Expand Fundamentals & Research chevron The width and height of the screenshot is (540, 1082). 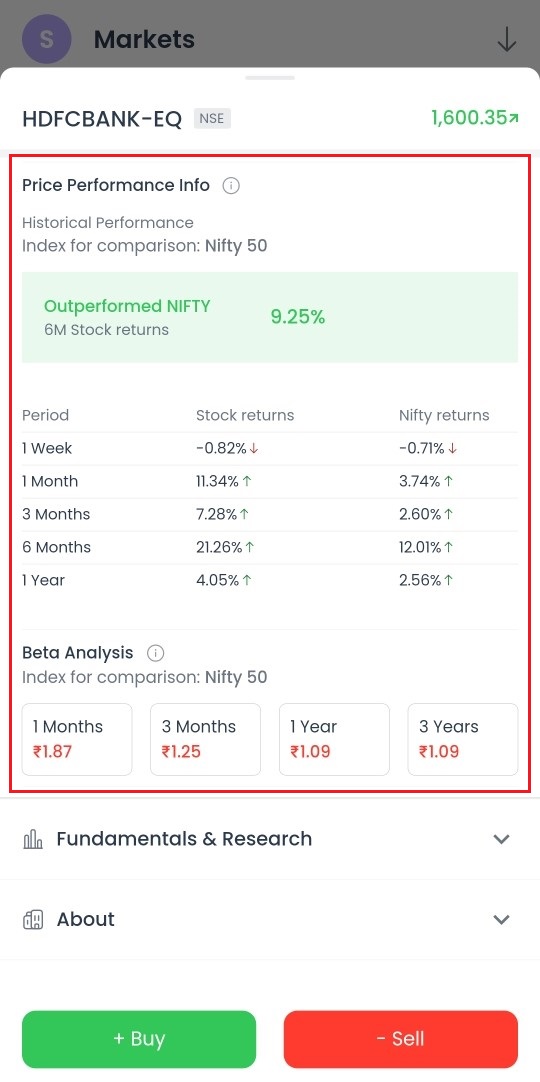coord(501,839)
